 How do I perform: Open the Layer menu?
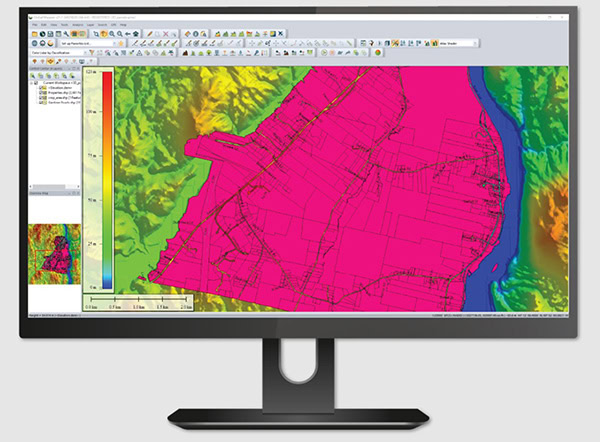click(90, 25)
